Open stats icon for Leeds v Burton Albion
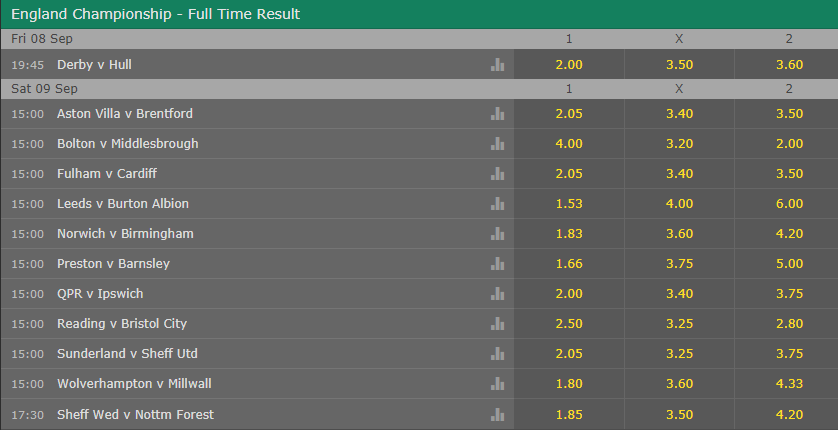The image size is (838, 430). point(497,204)
